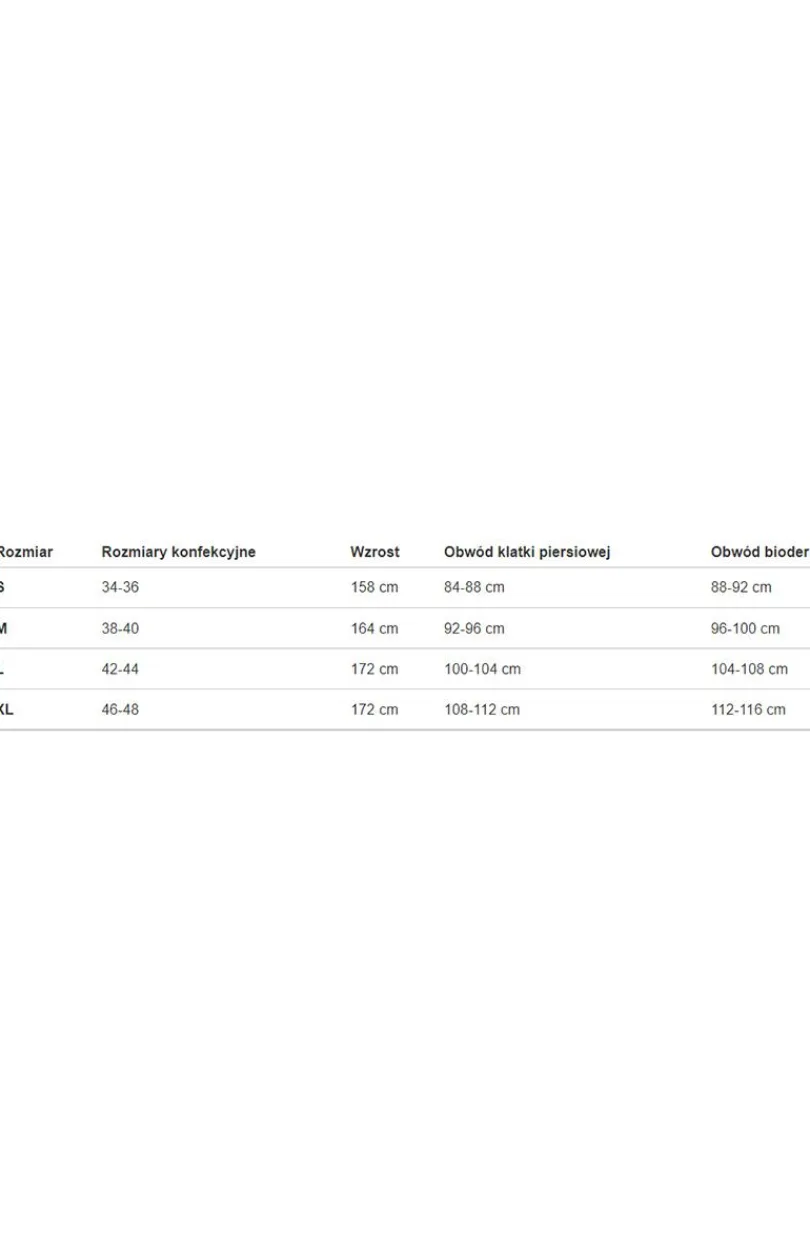Select the XL size row label
The height and width of the screenshot is (1260, 810).
[6, 710]
